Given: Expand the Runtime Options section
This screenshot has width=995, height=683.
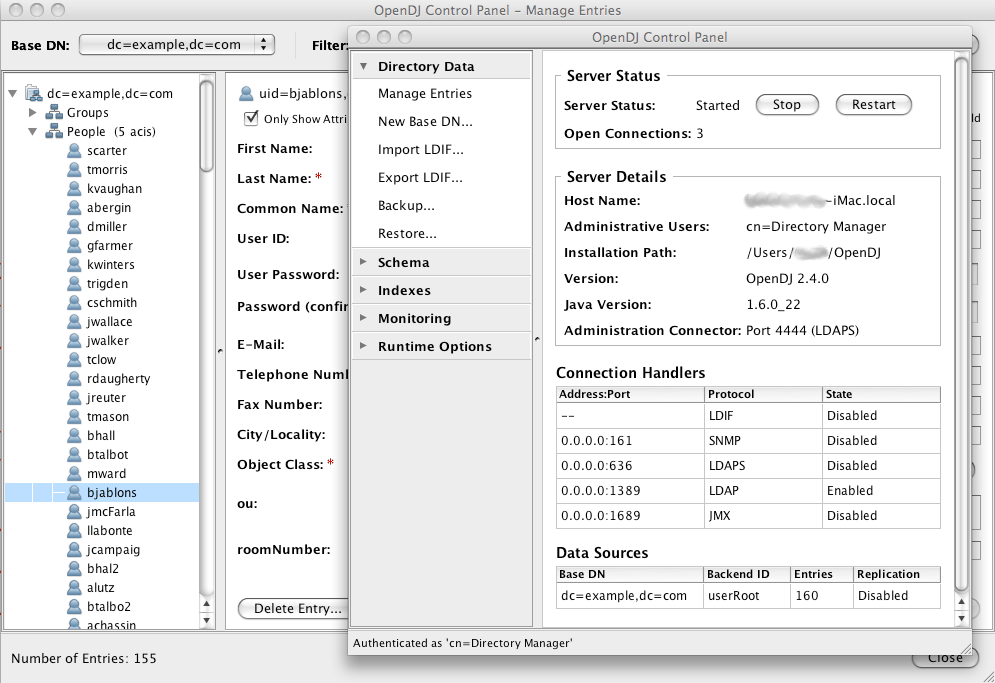Looking at the screenshot, I should pos(364,345).
